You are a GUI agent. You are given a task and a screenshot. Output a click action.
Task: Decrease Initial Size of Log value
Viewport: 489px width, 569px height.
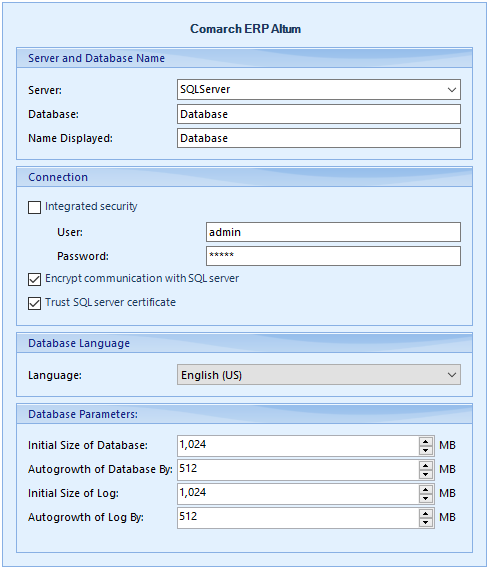point(426,498)
